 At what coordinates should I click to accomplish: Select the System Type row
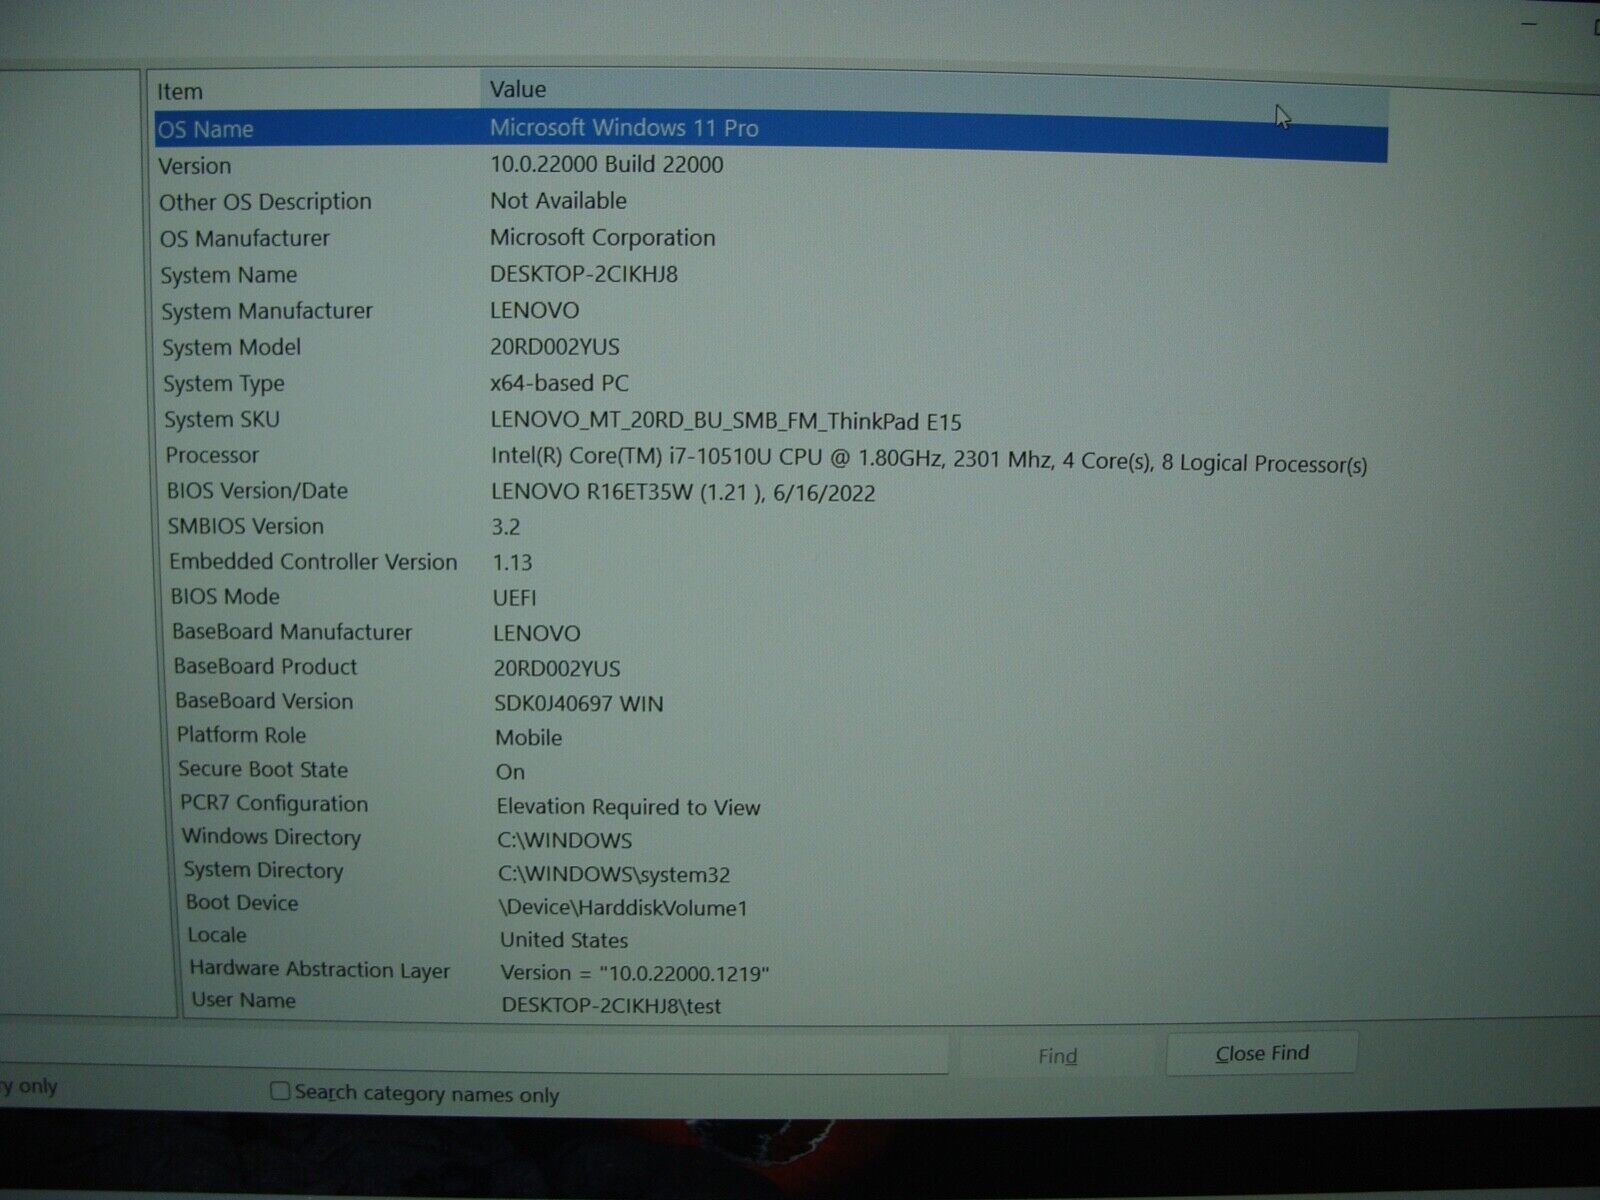pyautogui.click(x=771, y=383)
